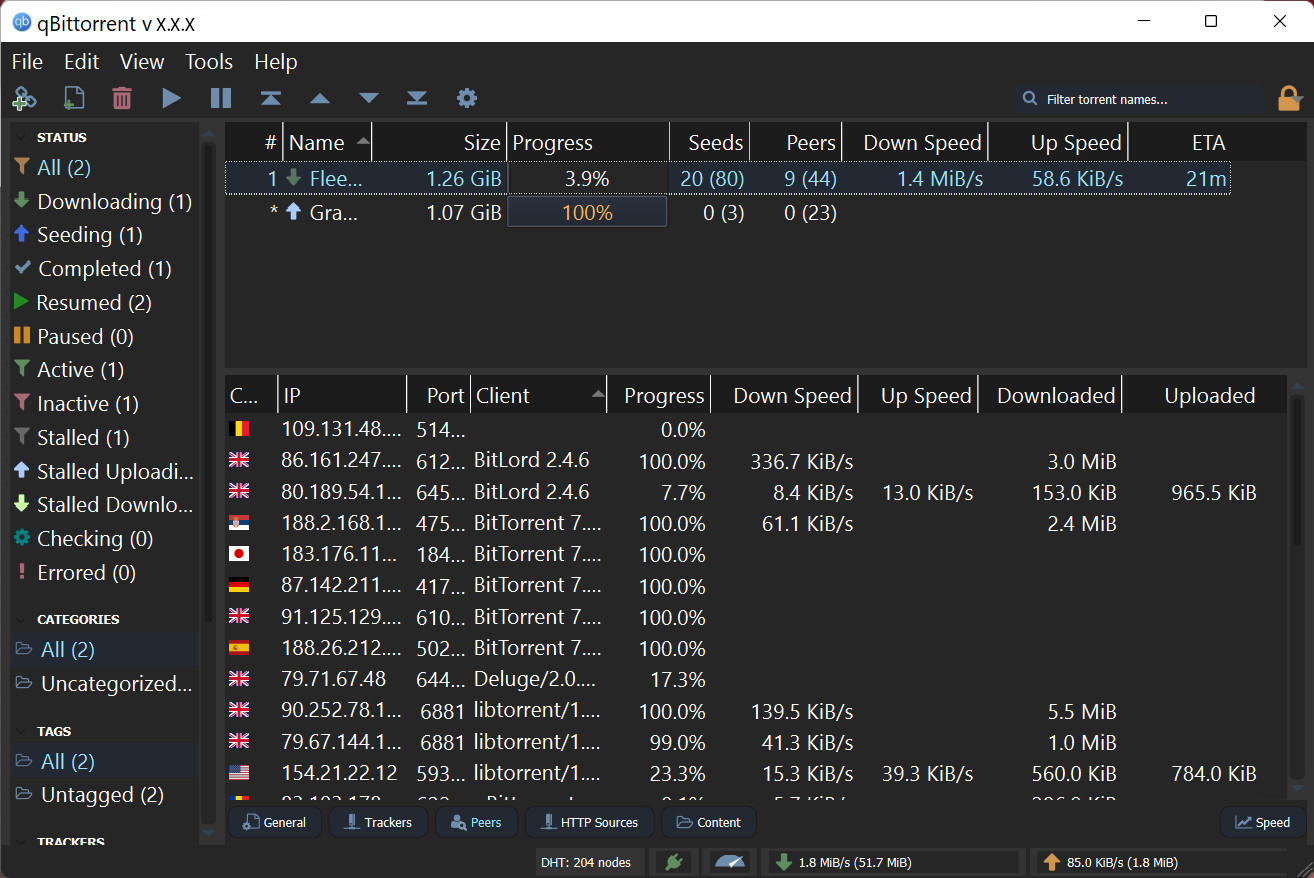The image size is (1314, 878).
Task: Sort peers by IP column header
Action: click(x=342, y=396)
